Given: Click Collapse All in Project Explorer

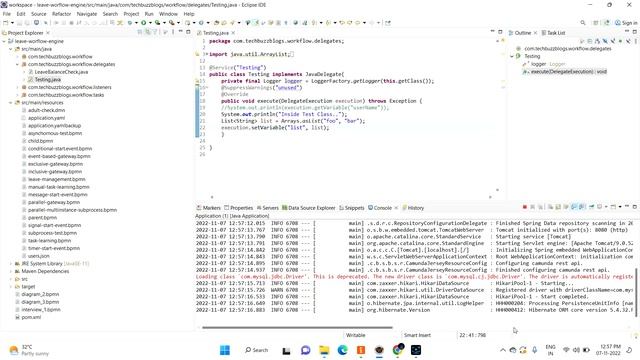Looking at the screenshot, I should 140,32.
